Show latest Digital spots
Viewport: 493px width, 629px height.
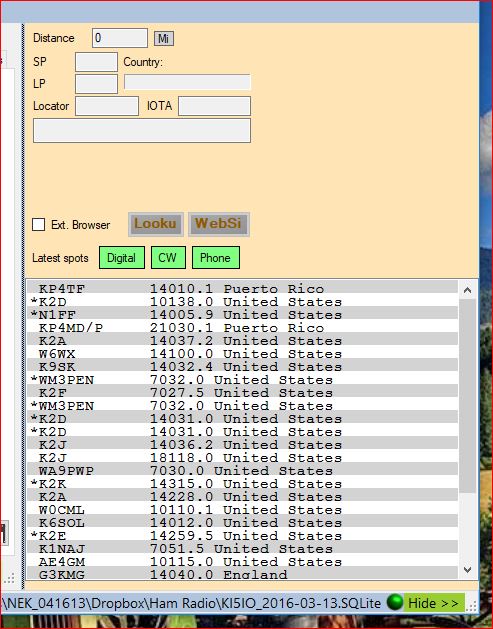pyautogui.click(x=122, y=258)
